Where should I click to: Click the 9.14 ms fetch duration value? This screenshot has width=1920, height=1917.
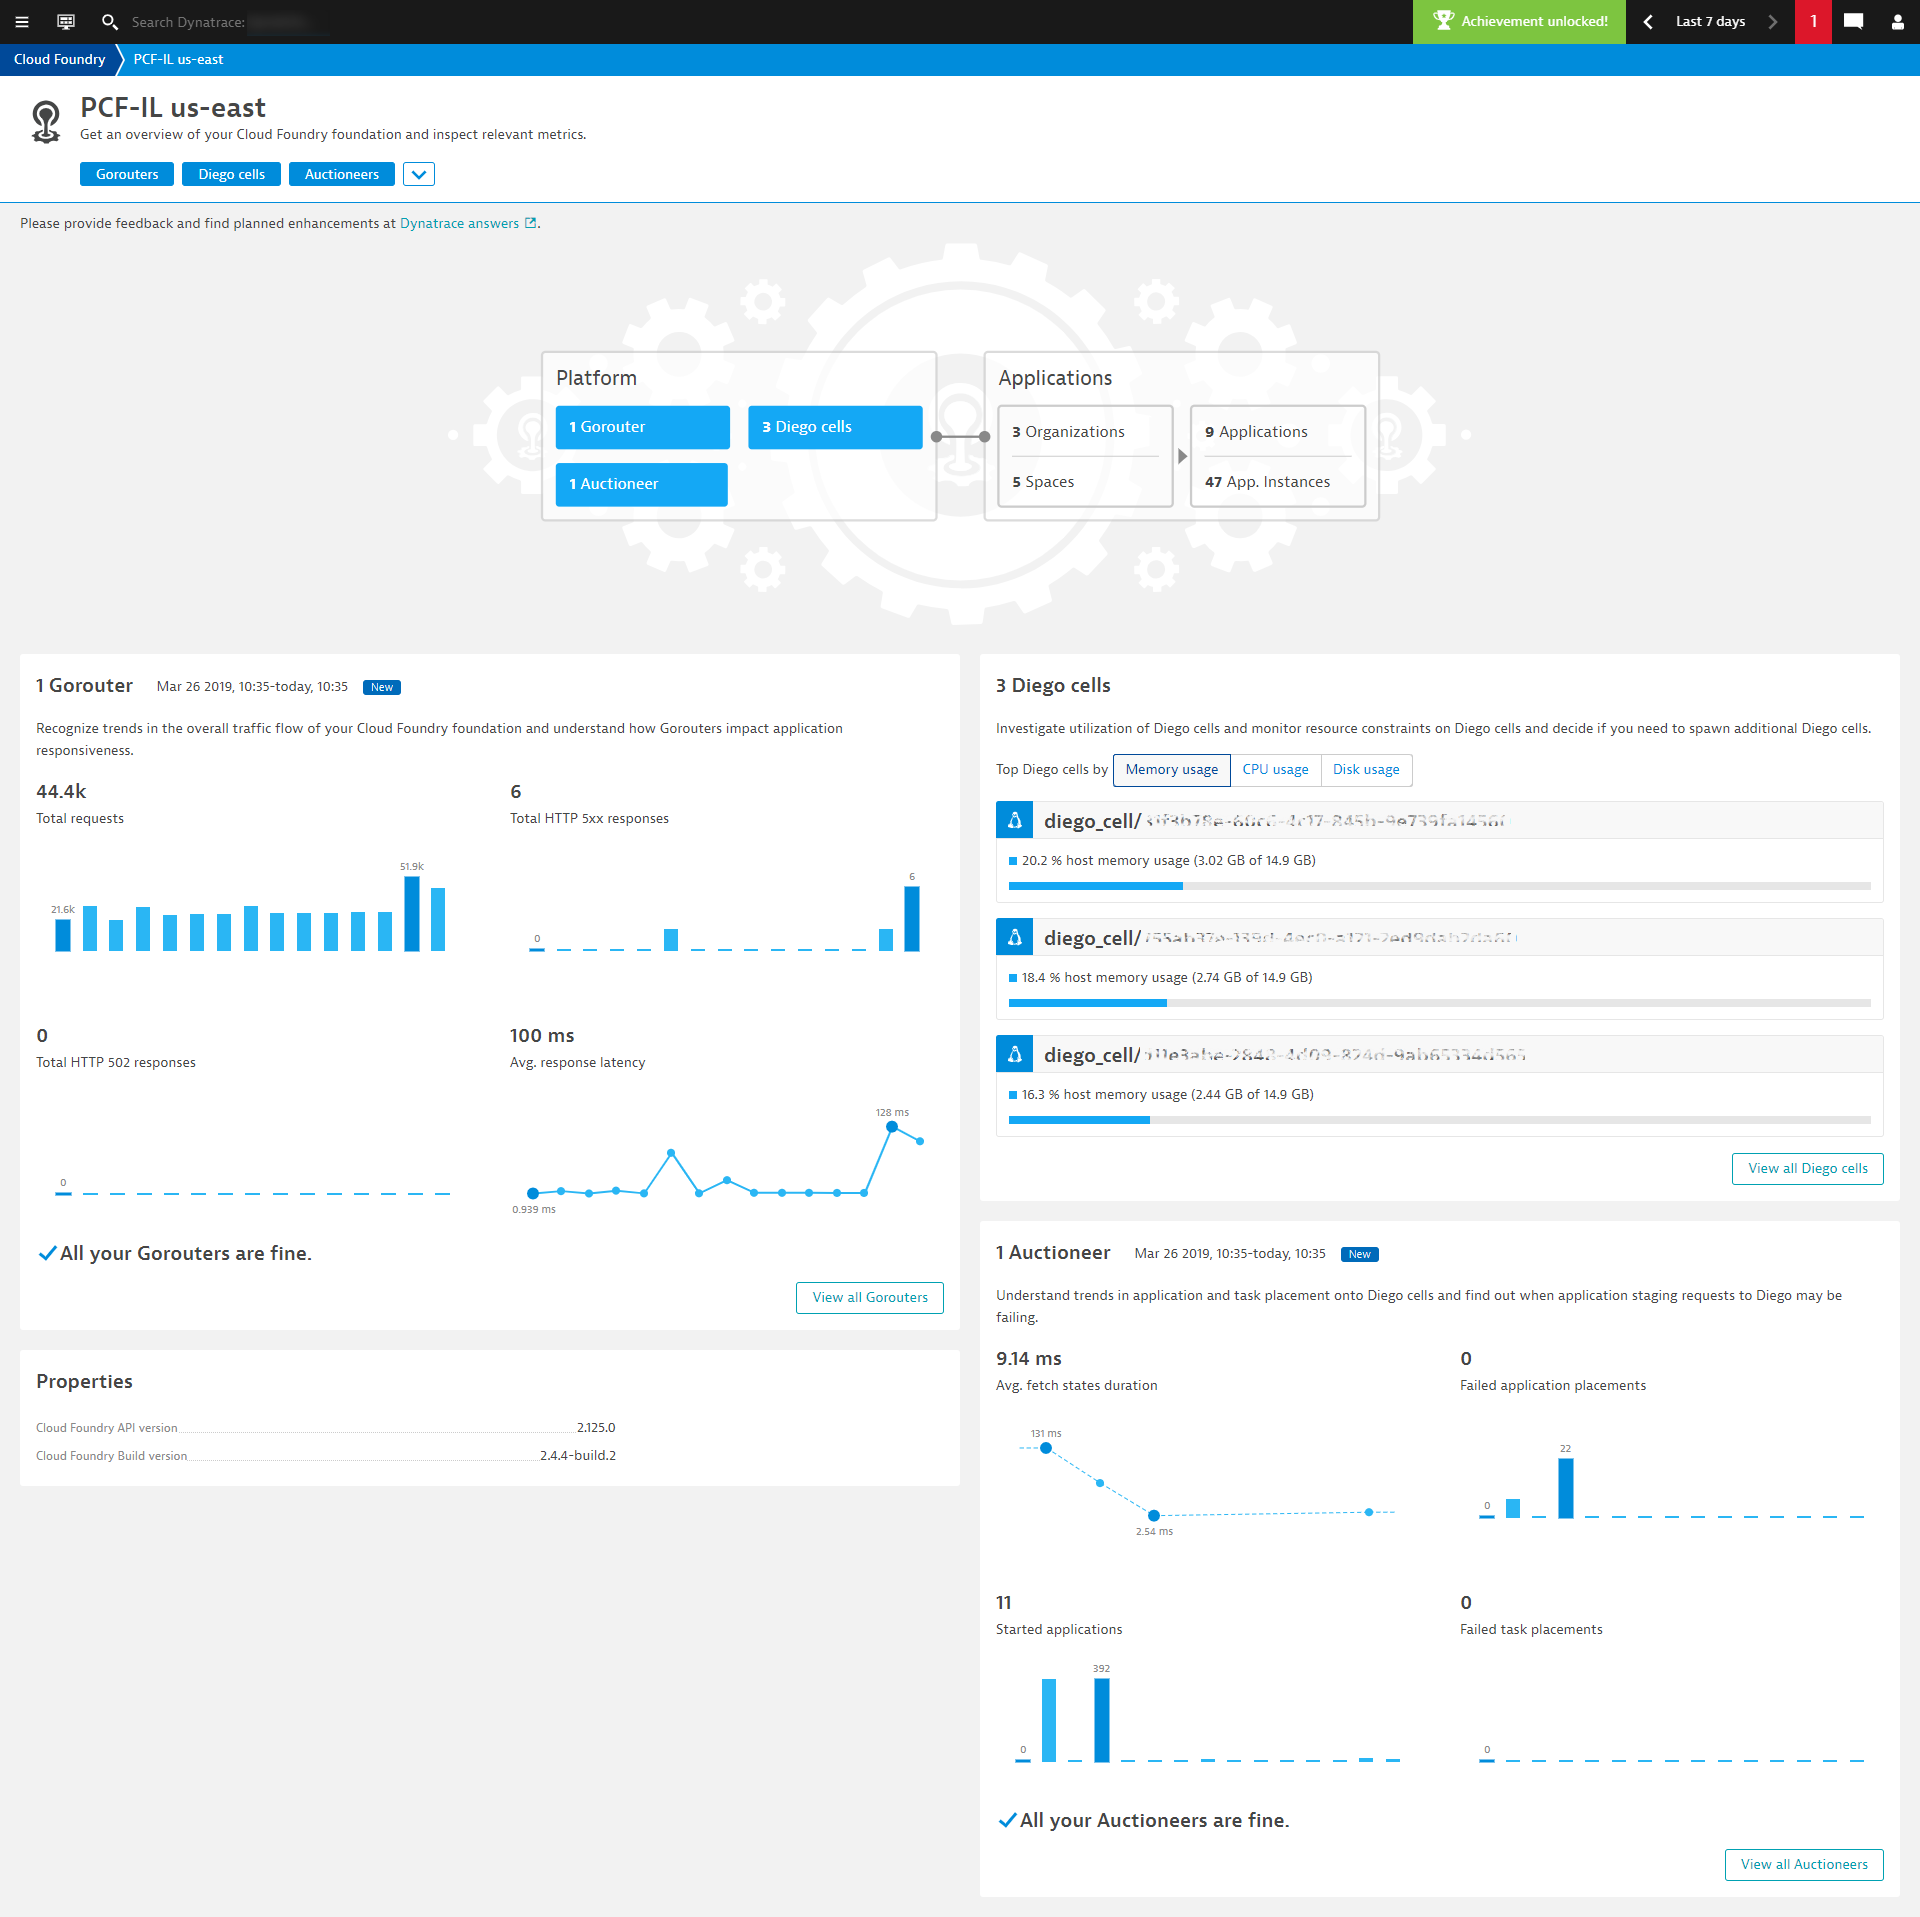pyautogui.click(x=1028, y=1359)
